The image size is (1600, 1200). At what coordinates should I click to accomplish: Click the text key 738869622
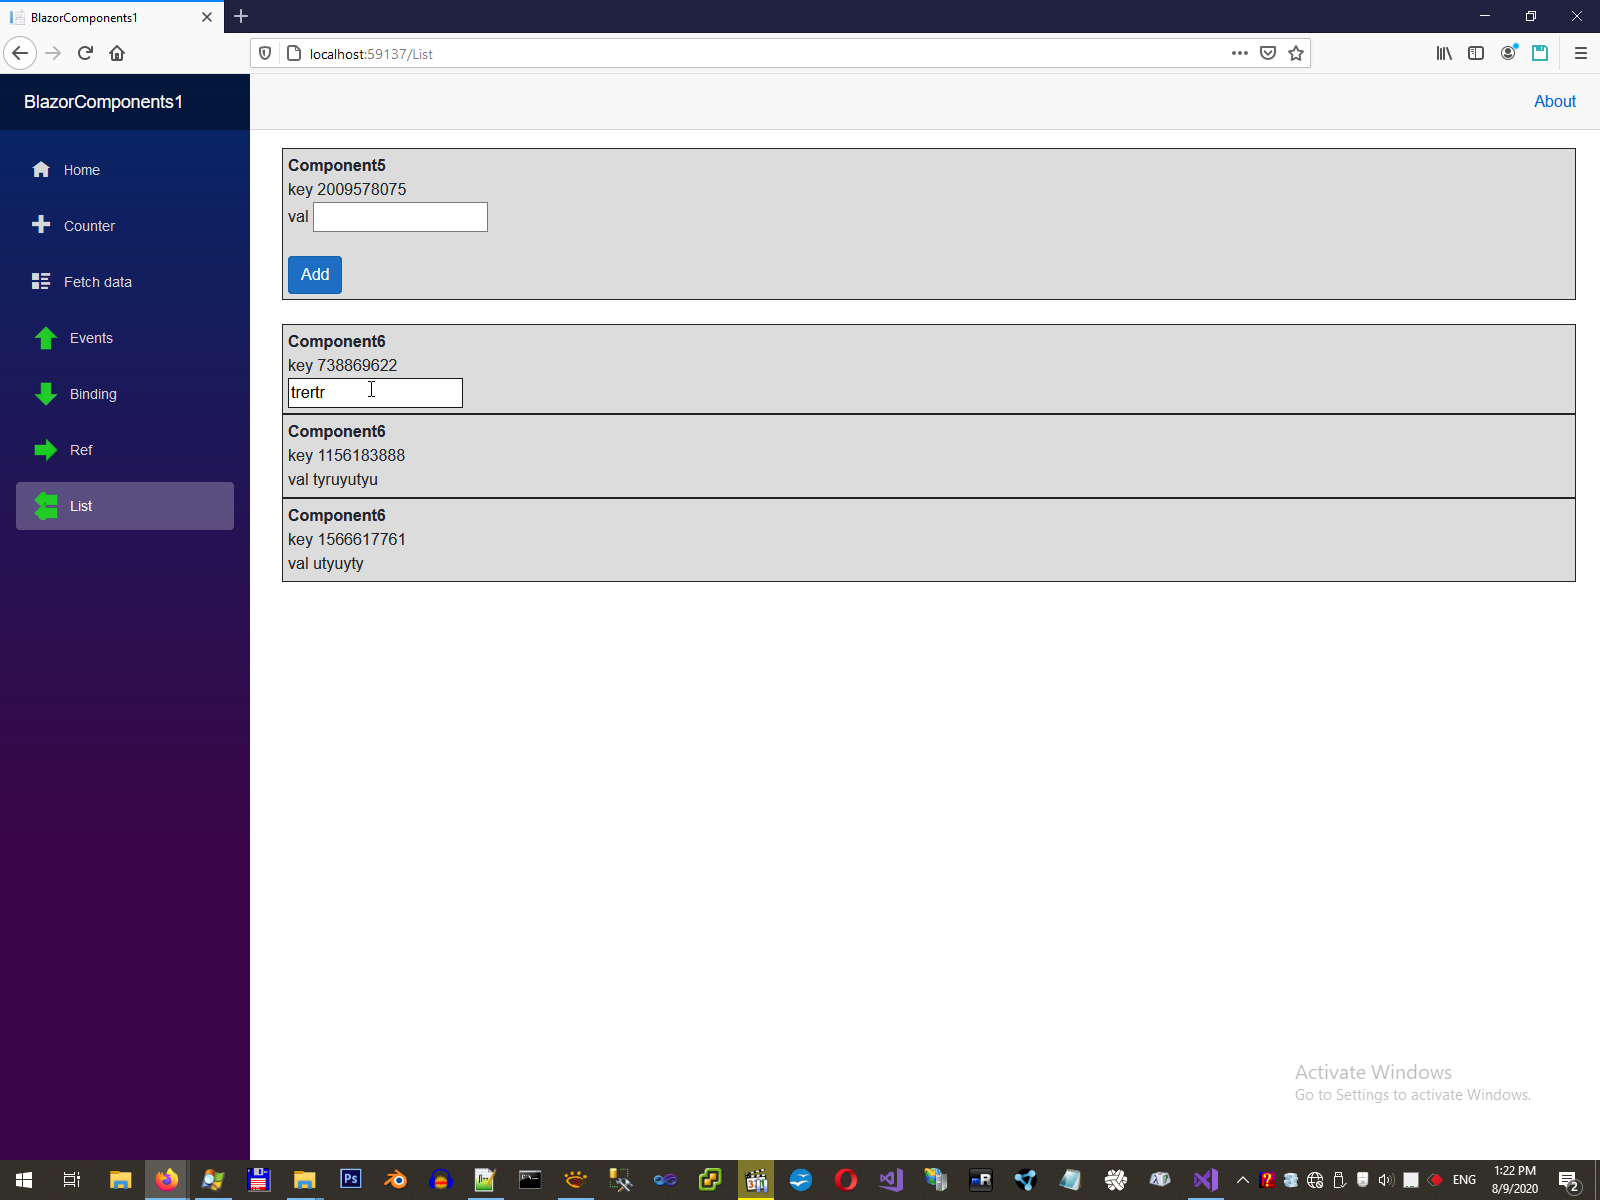343,366
